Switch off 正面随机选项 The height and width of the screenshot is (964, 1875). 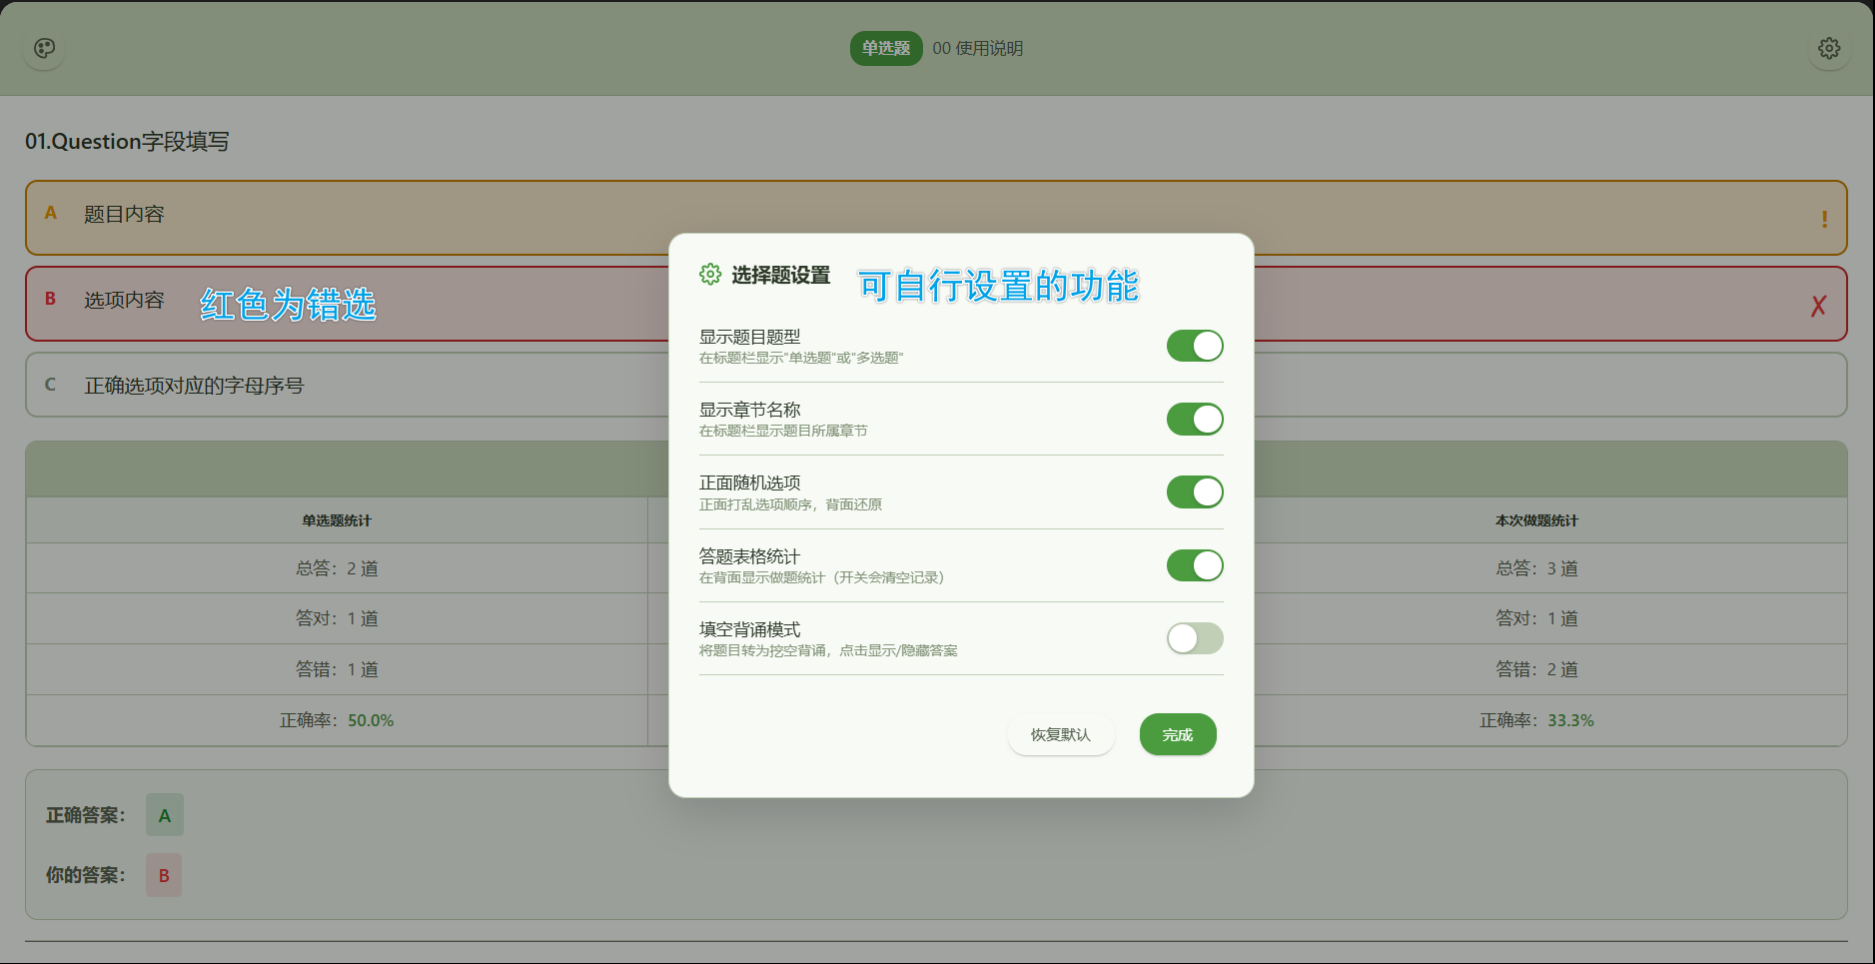tap(1195, 492)
